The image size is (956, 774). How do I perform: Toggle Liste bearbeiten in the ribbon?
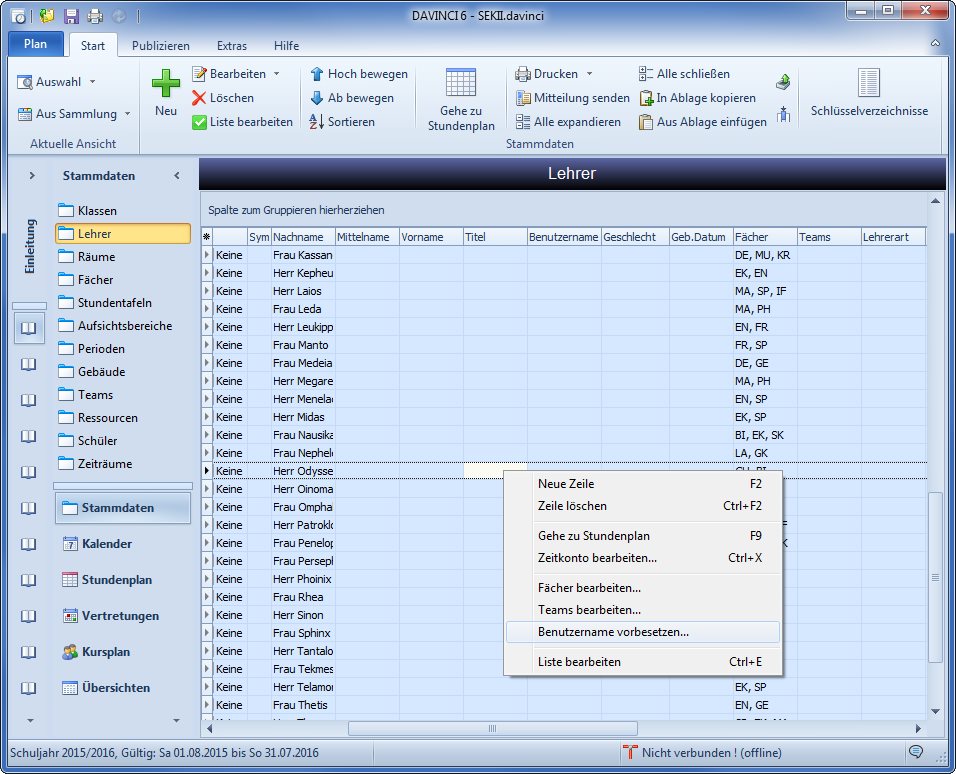(242, 122)
